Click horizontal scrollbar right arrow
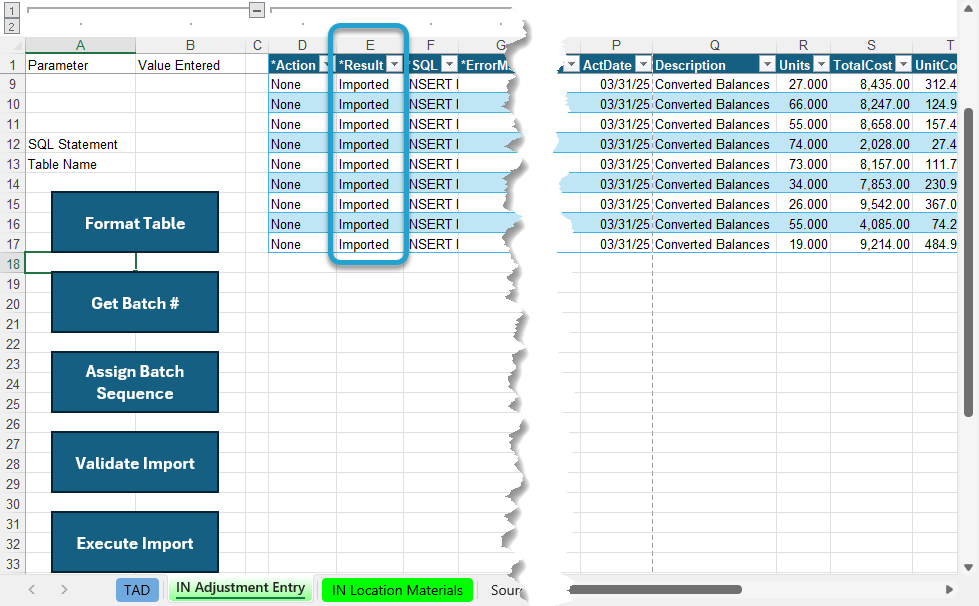The height and width of the screenshot is (606, 979). [x=949, y=589]
